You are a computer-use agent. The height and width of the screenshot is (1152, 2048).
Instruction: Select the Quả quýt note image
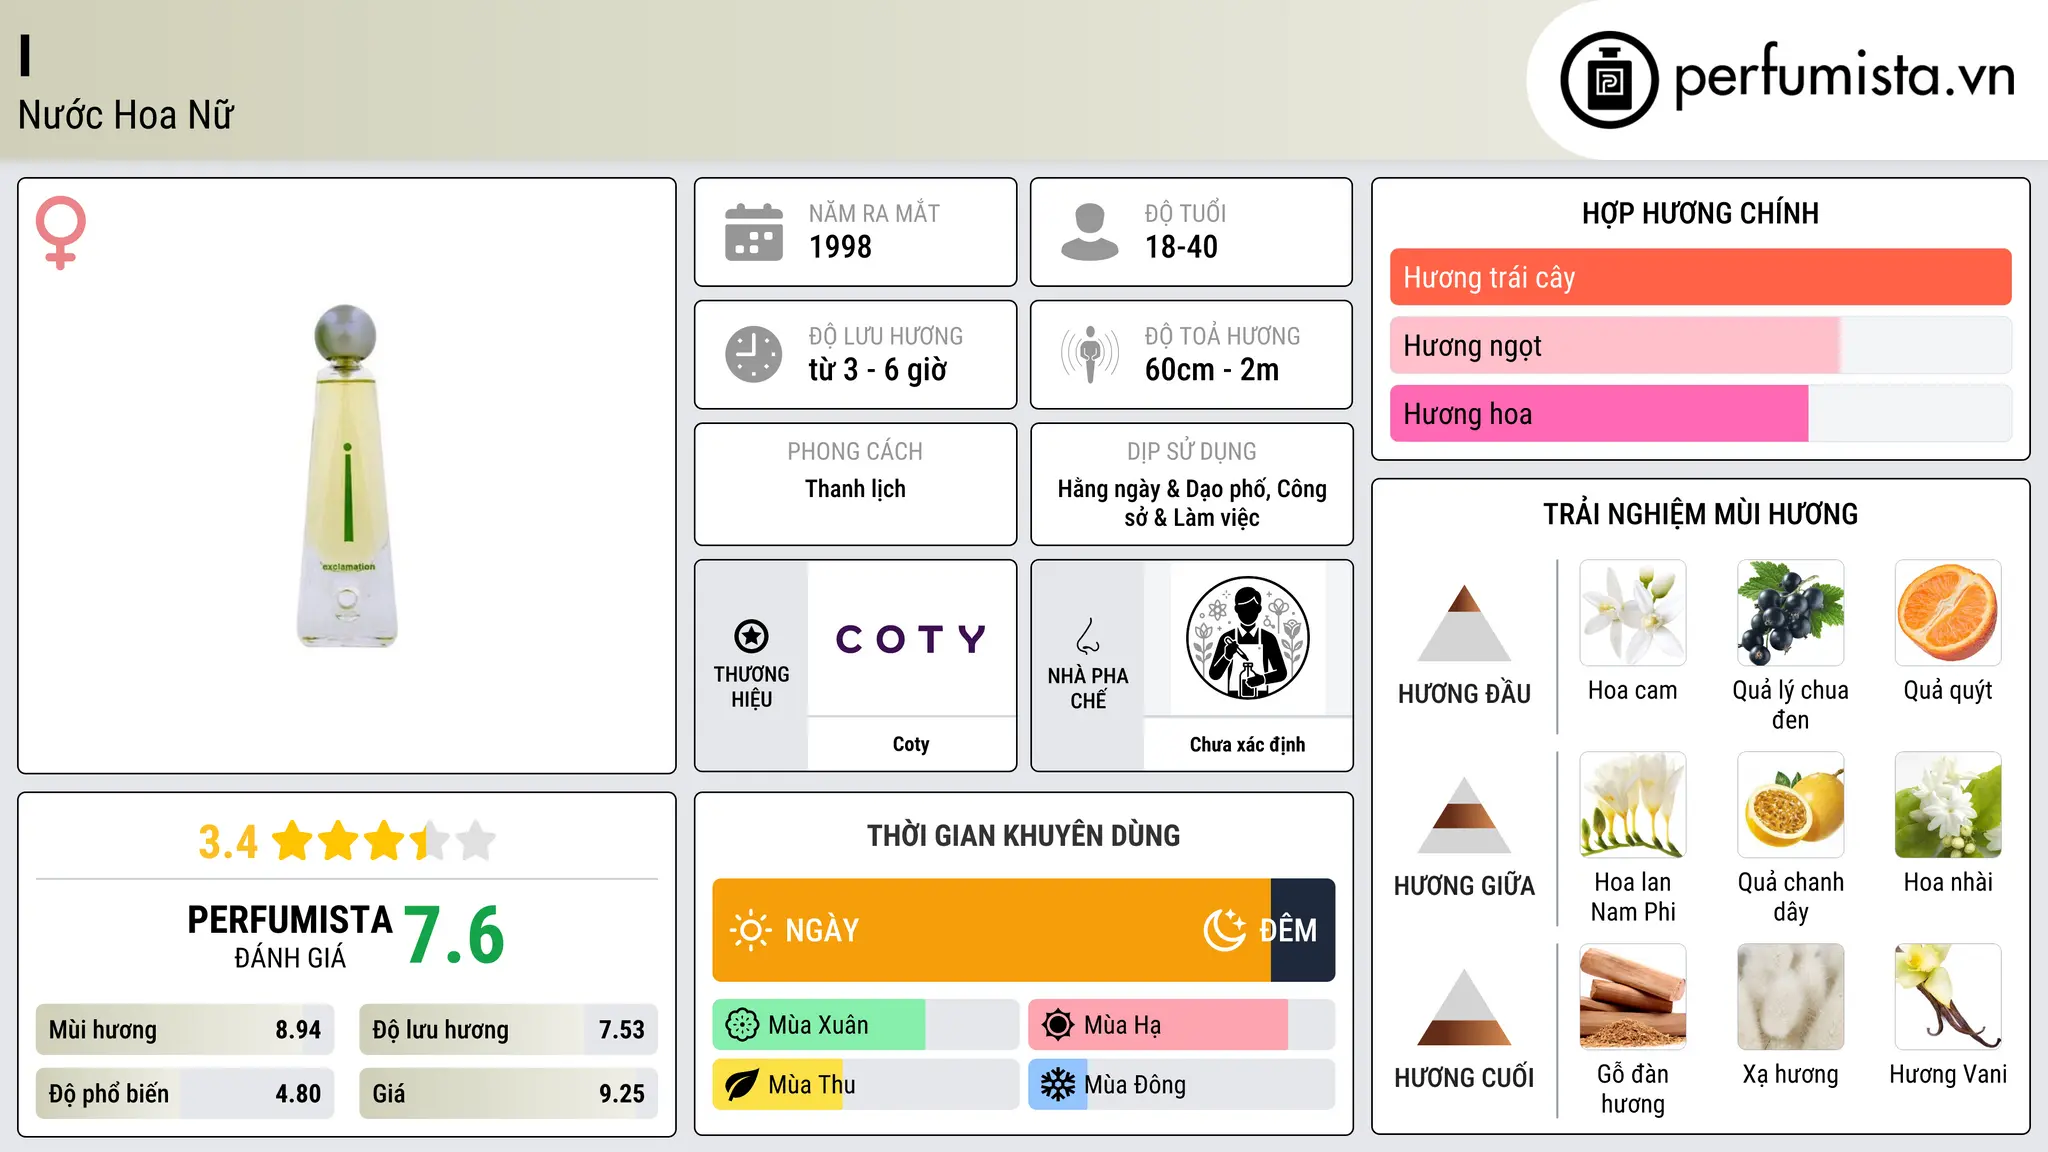[1948, 613]
